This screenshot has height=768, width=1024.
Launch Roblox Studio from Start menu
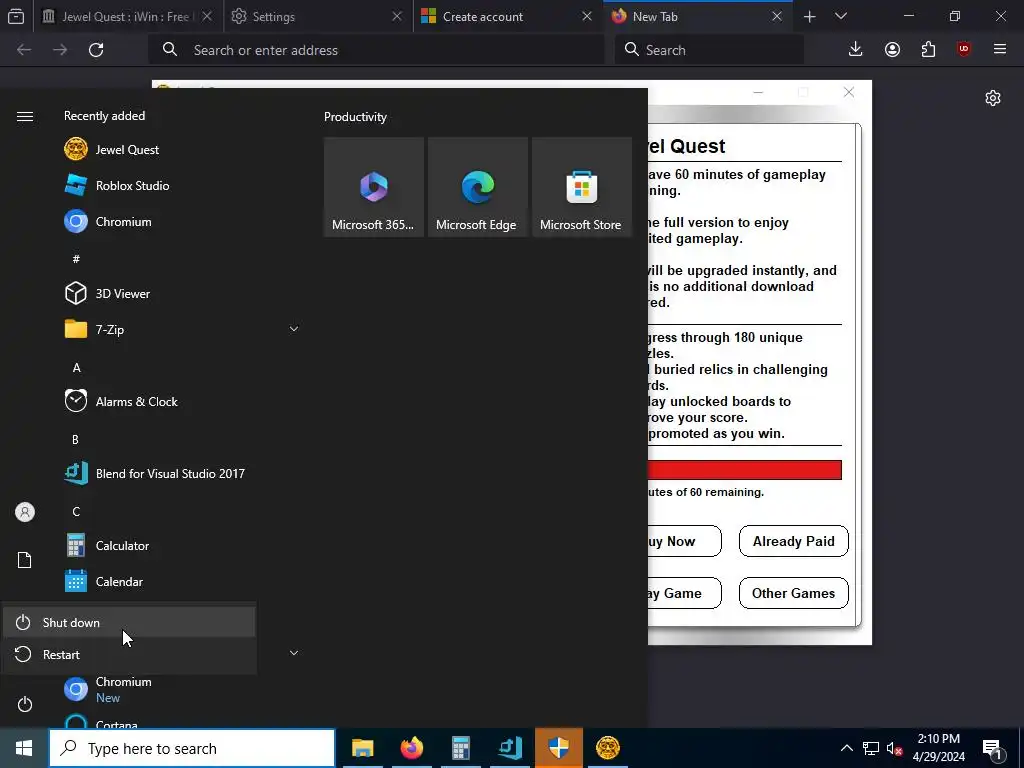pos(116,185)
